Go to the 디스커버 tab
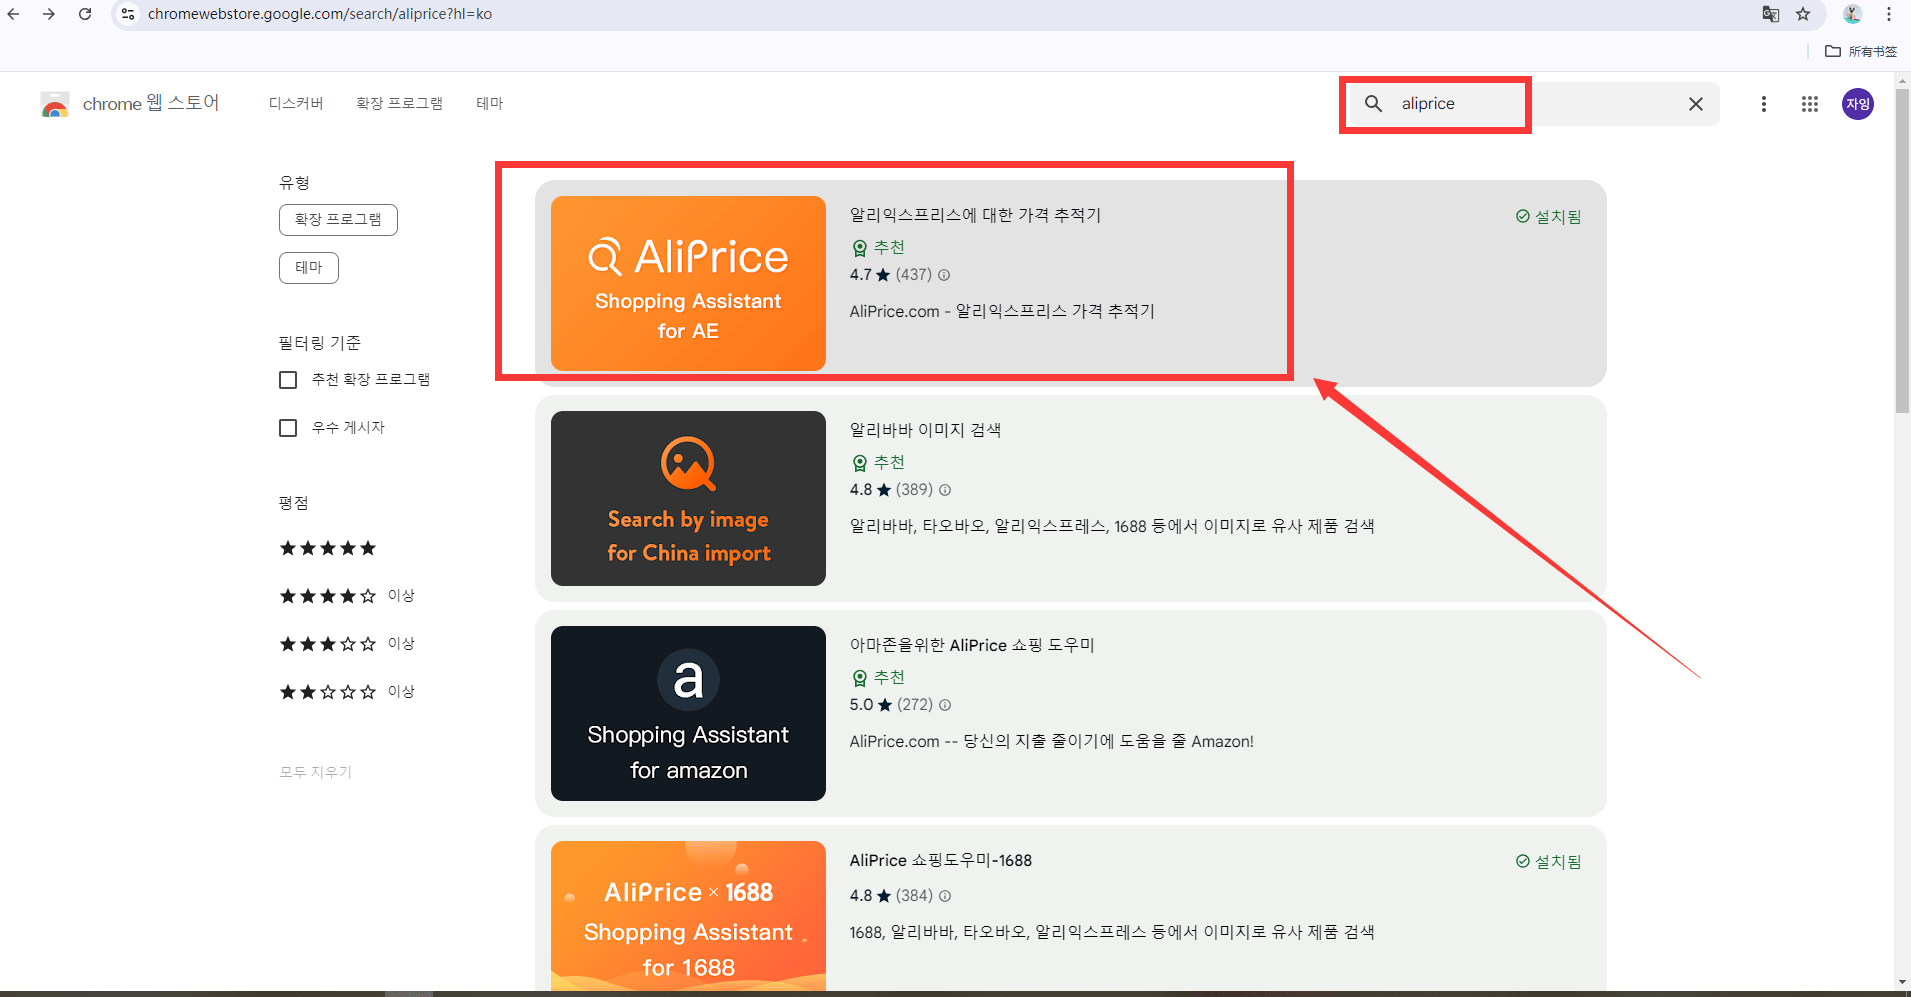The image size is (1911, 997). click(x=296, y=104)
